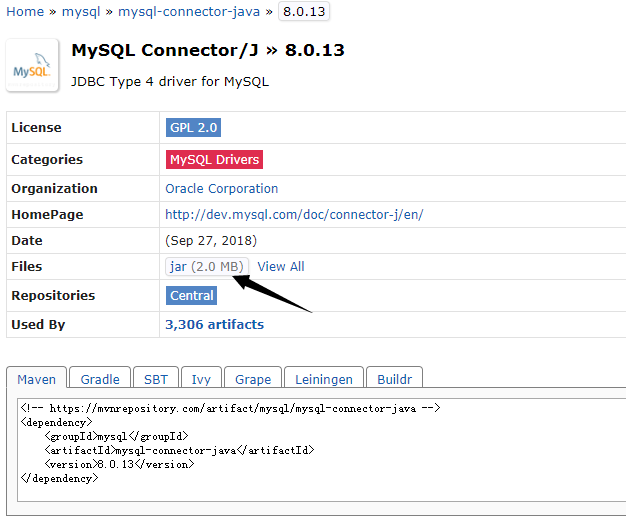Click the MySQL Connector/J » 8.0.13 heading
The height and width of the screenshot is (516, 626).
(x=208, y=50)
